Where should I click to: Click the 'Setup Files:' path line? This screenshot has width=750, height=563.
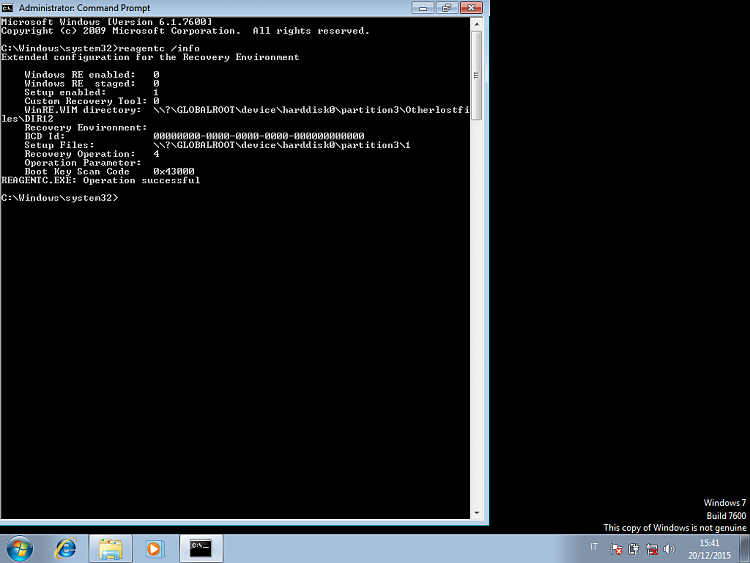[218, 145]
